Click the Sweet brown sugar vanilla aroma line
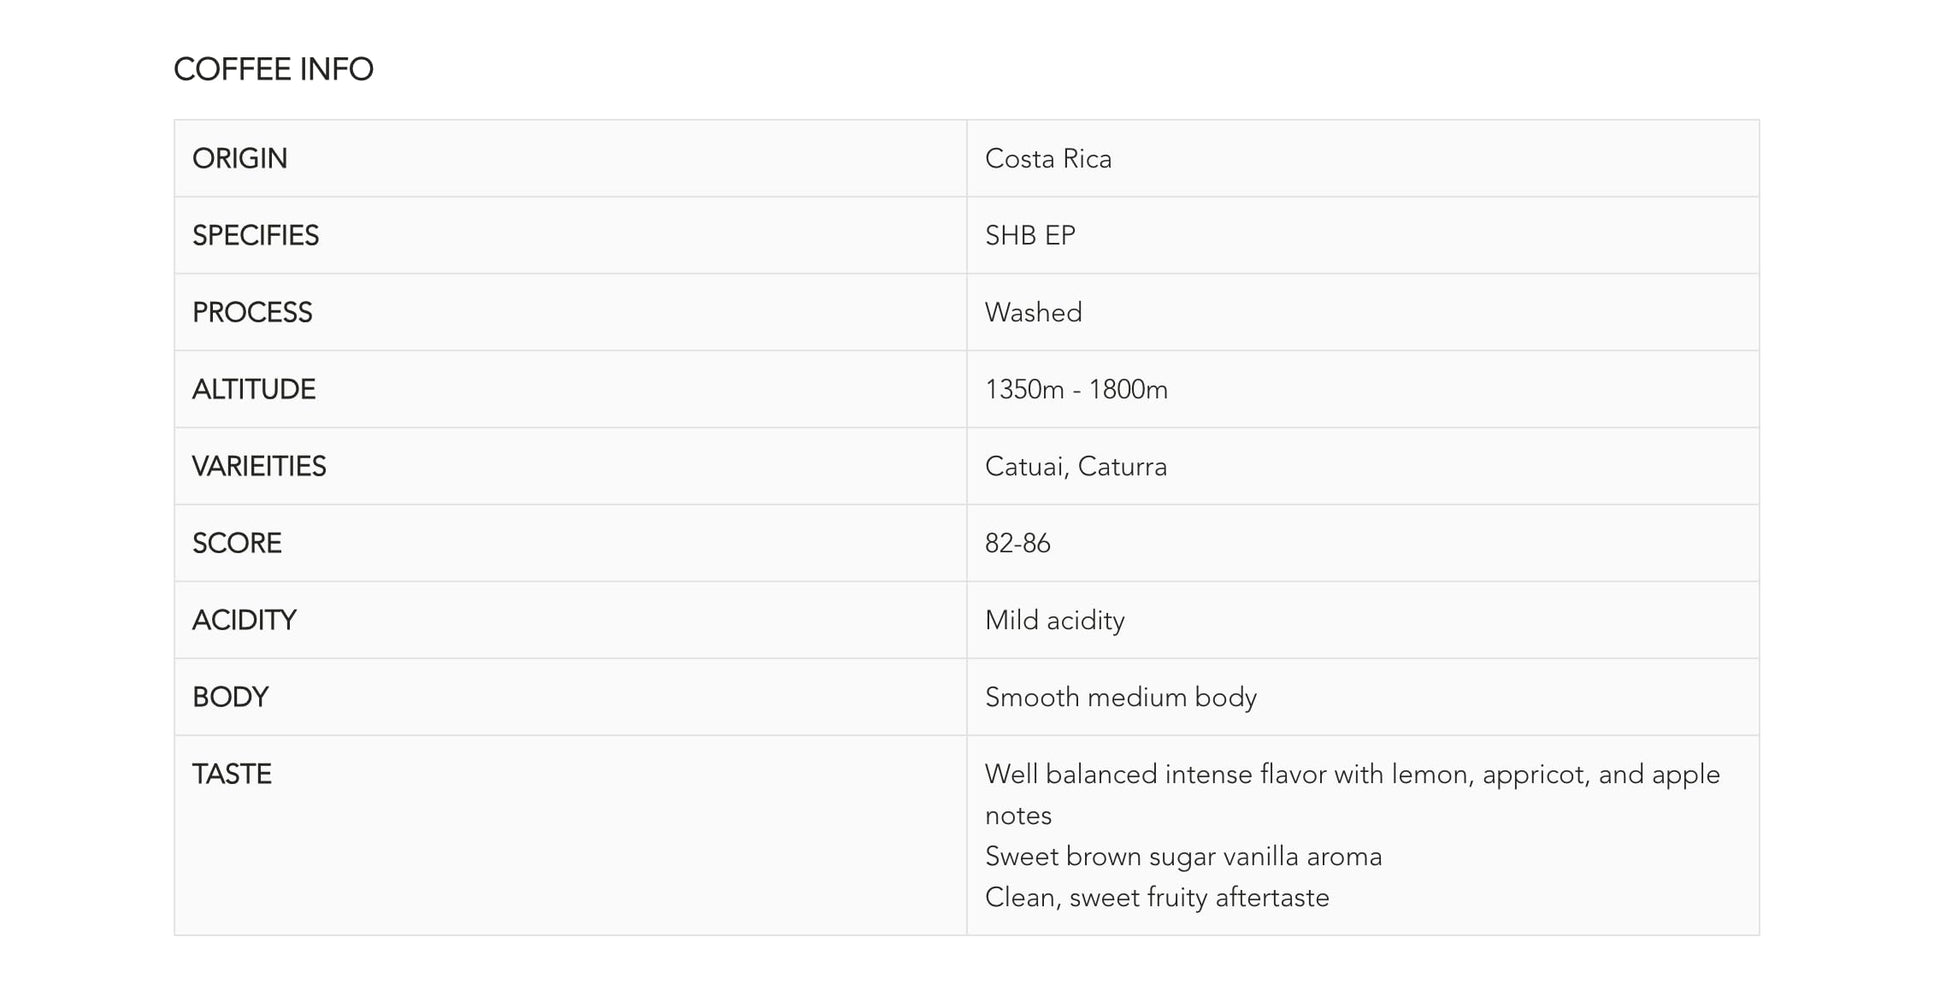Screen dimensions: 1946x1002 click(x=1183, y=856)
